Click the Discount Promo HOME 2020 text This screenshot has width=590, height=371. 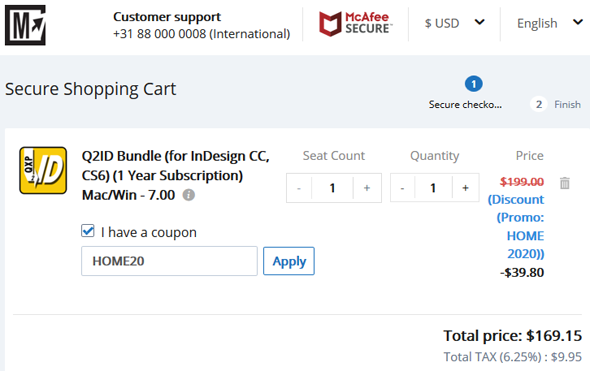click(516, 227)
